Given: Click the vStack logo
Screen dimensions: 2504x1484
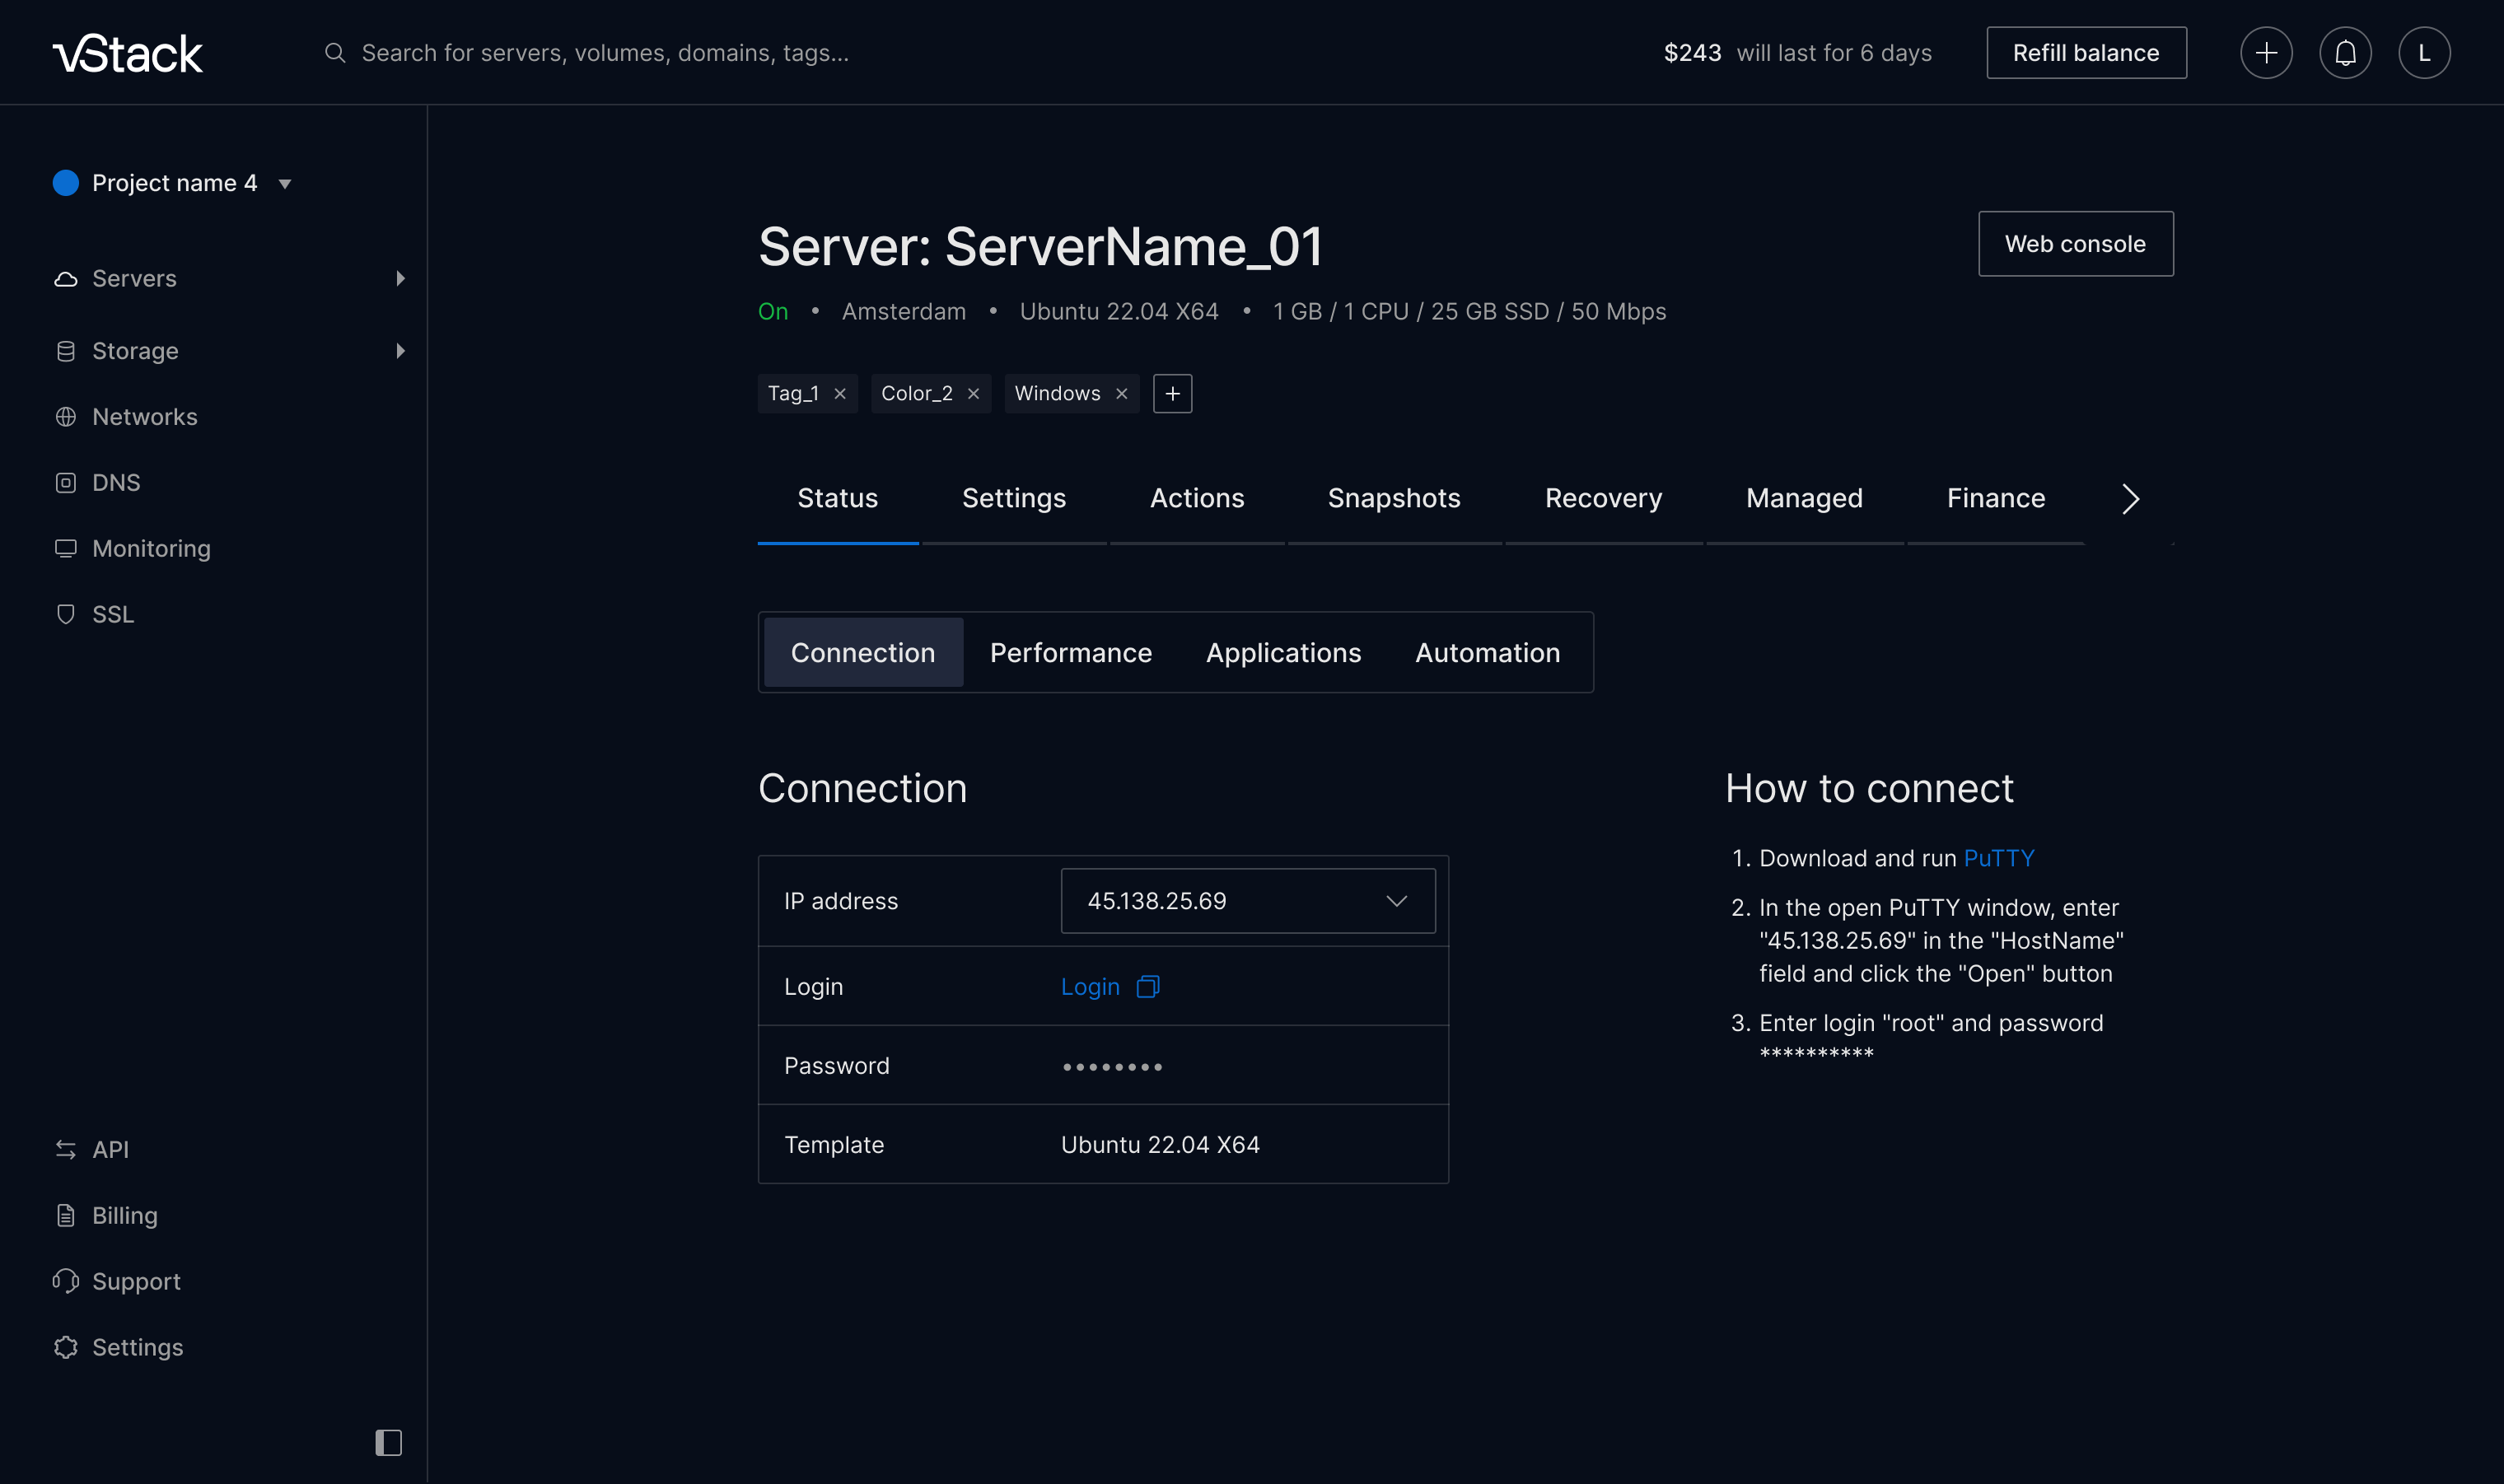Looking at the screenshot, I should (x=128, y=53).
